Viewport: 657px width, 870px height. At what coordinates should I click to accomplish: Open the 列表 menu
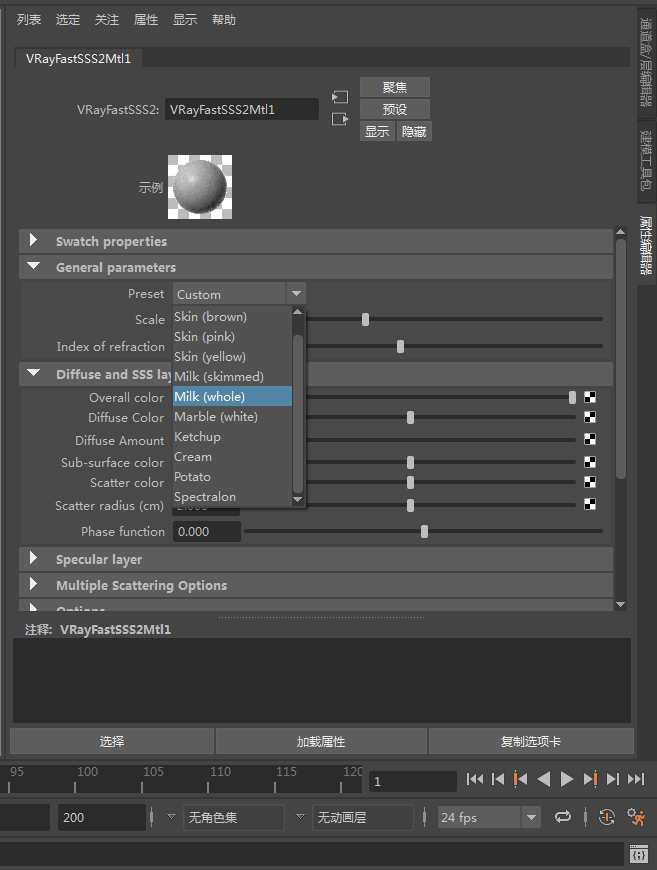click(29, 20)
